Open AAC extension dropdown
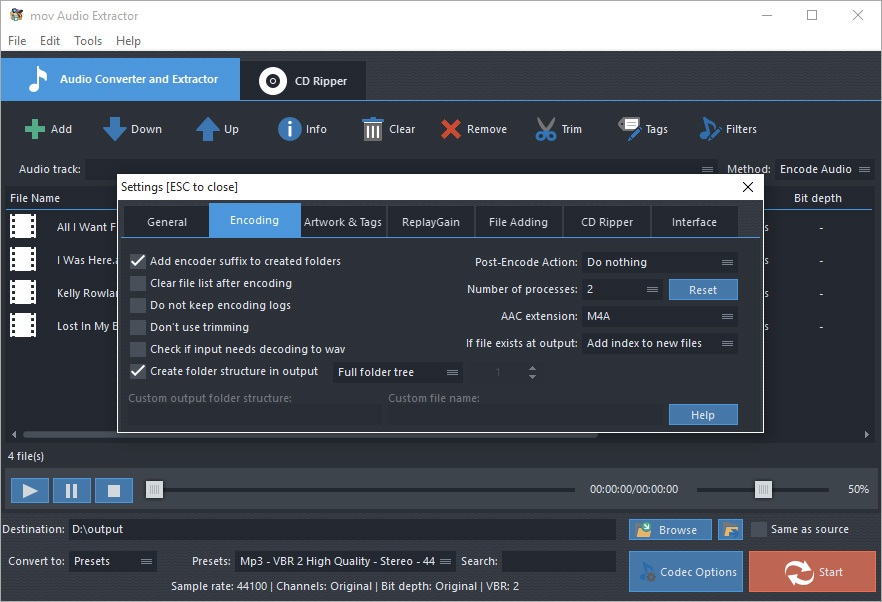 point(659,316)
